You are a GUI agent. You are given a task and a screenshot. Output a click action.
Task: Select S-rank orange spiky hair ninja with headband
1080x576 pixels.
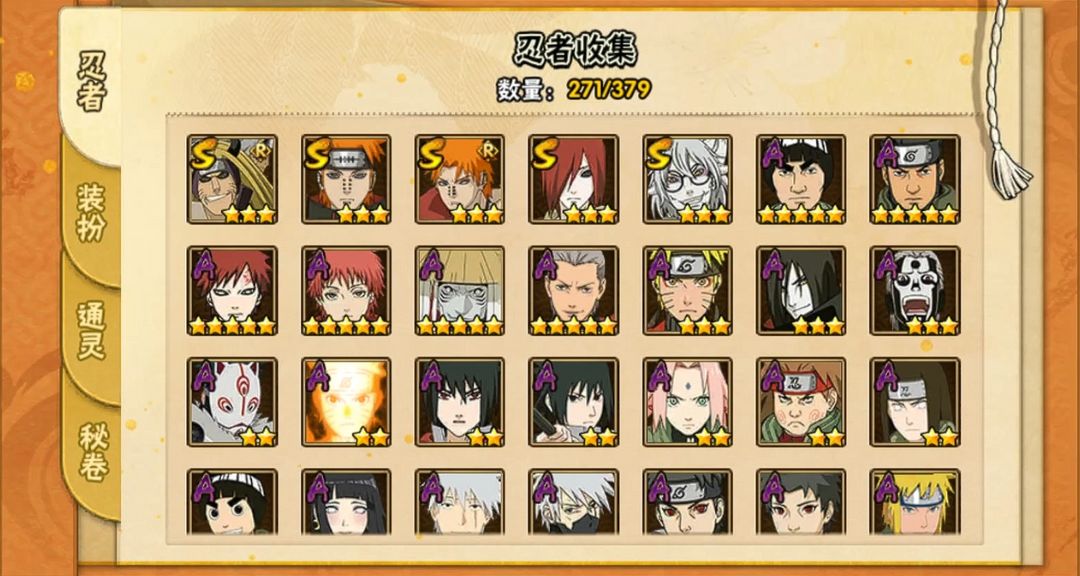click(346, 179)
